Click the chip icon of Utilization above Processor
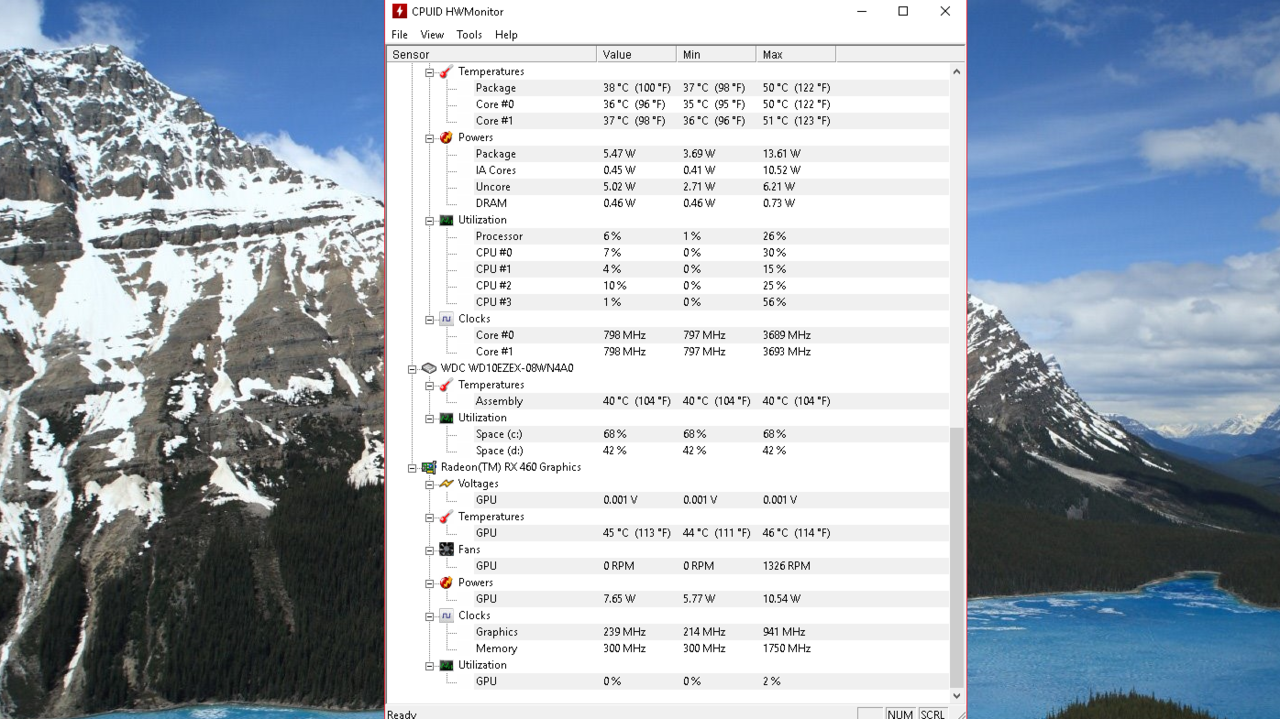Image resolution: width=1280 pixels, height=719 pixels. [x=446, y=220]
